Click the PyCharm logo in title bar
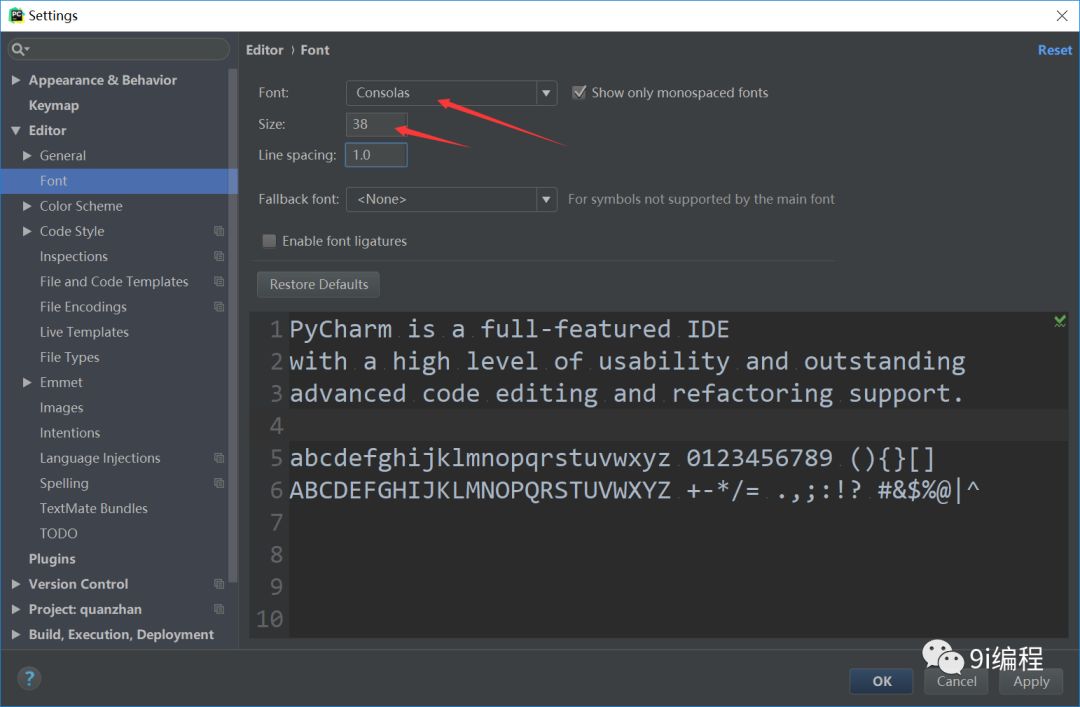Screen dimensions: 1080x707 coord(15,15)
